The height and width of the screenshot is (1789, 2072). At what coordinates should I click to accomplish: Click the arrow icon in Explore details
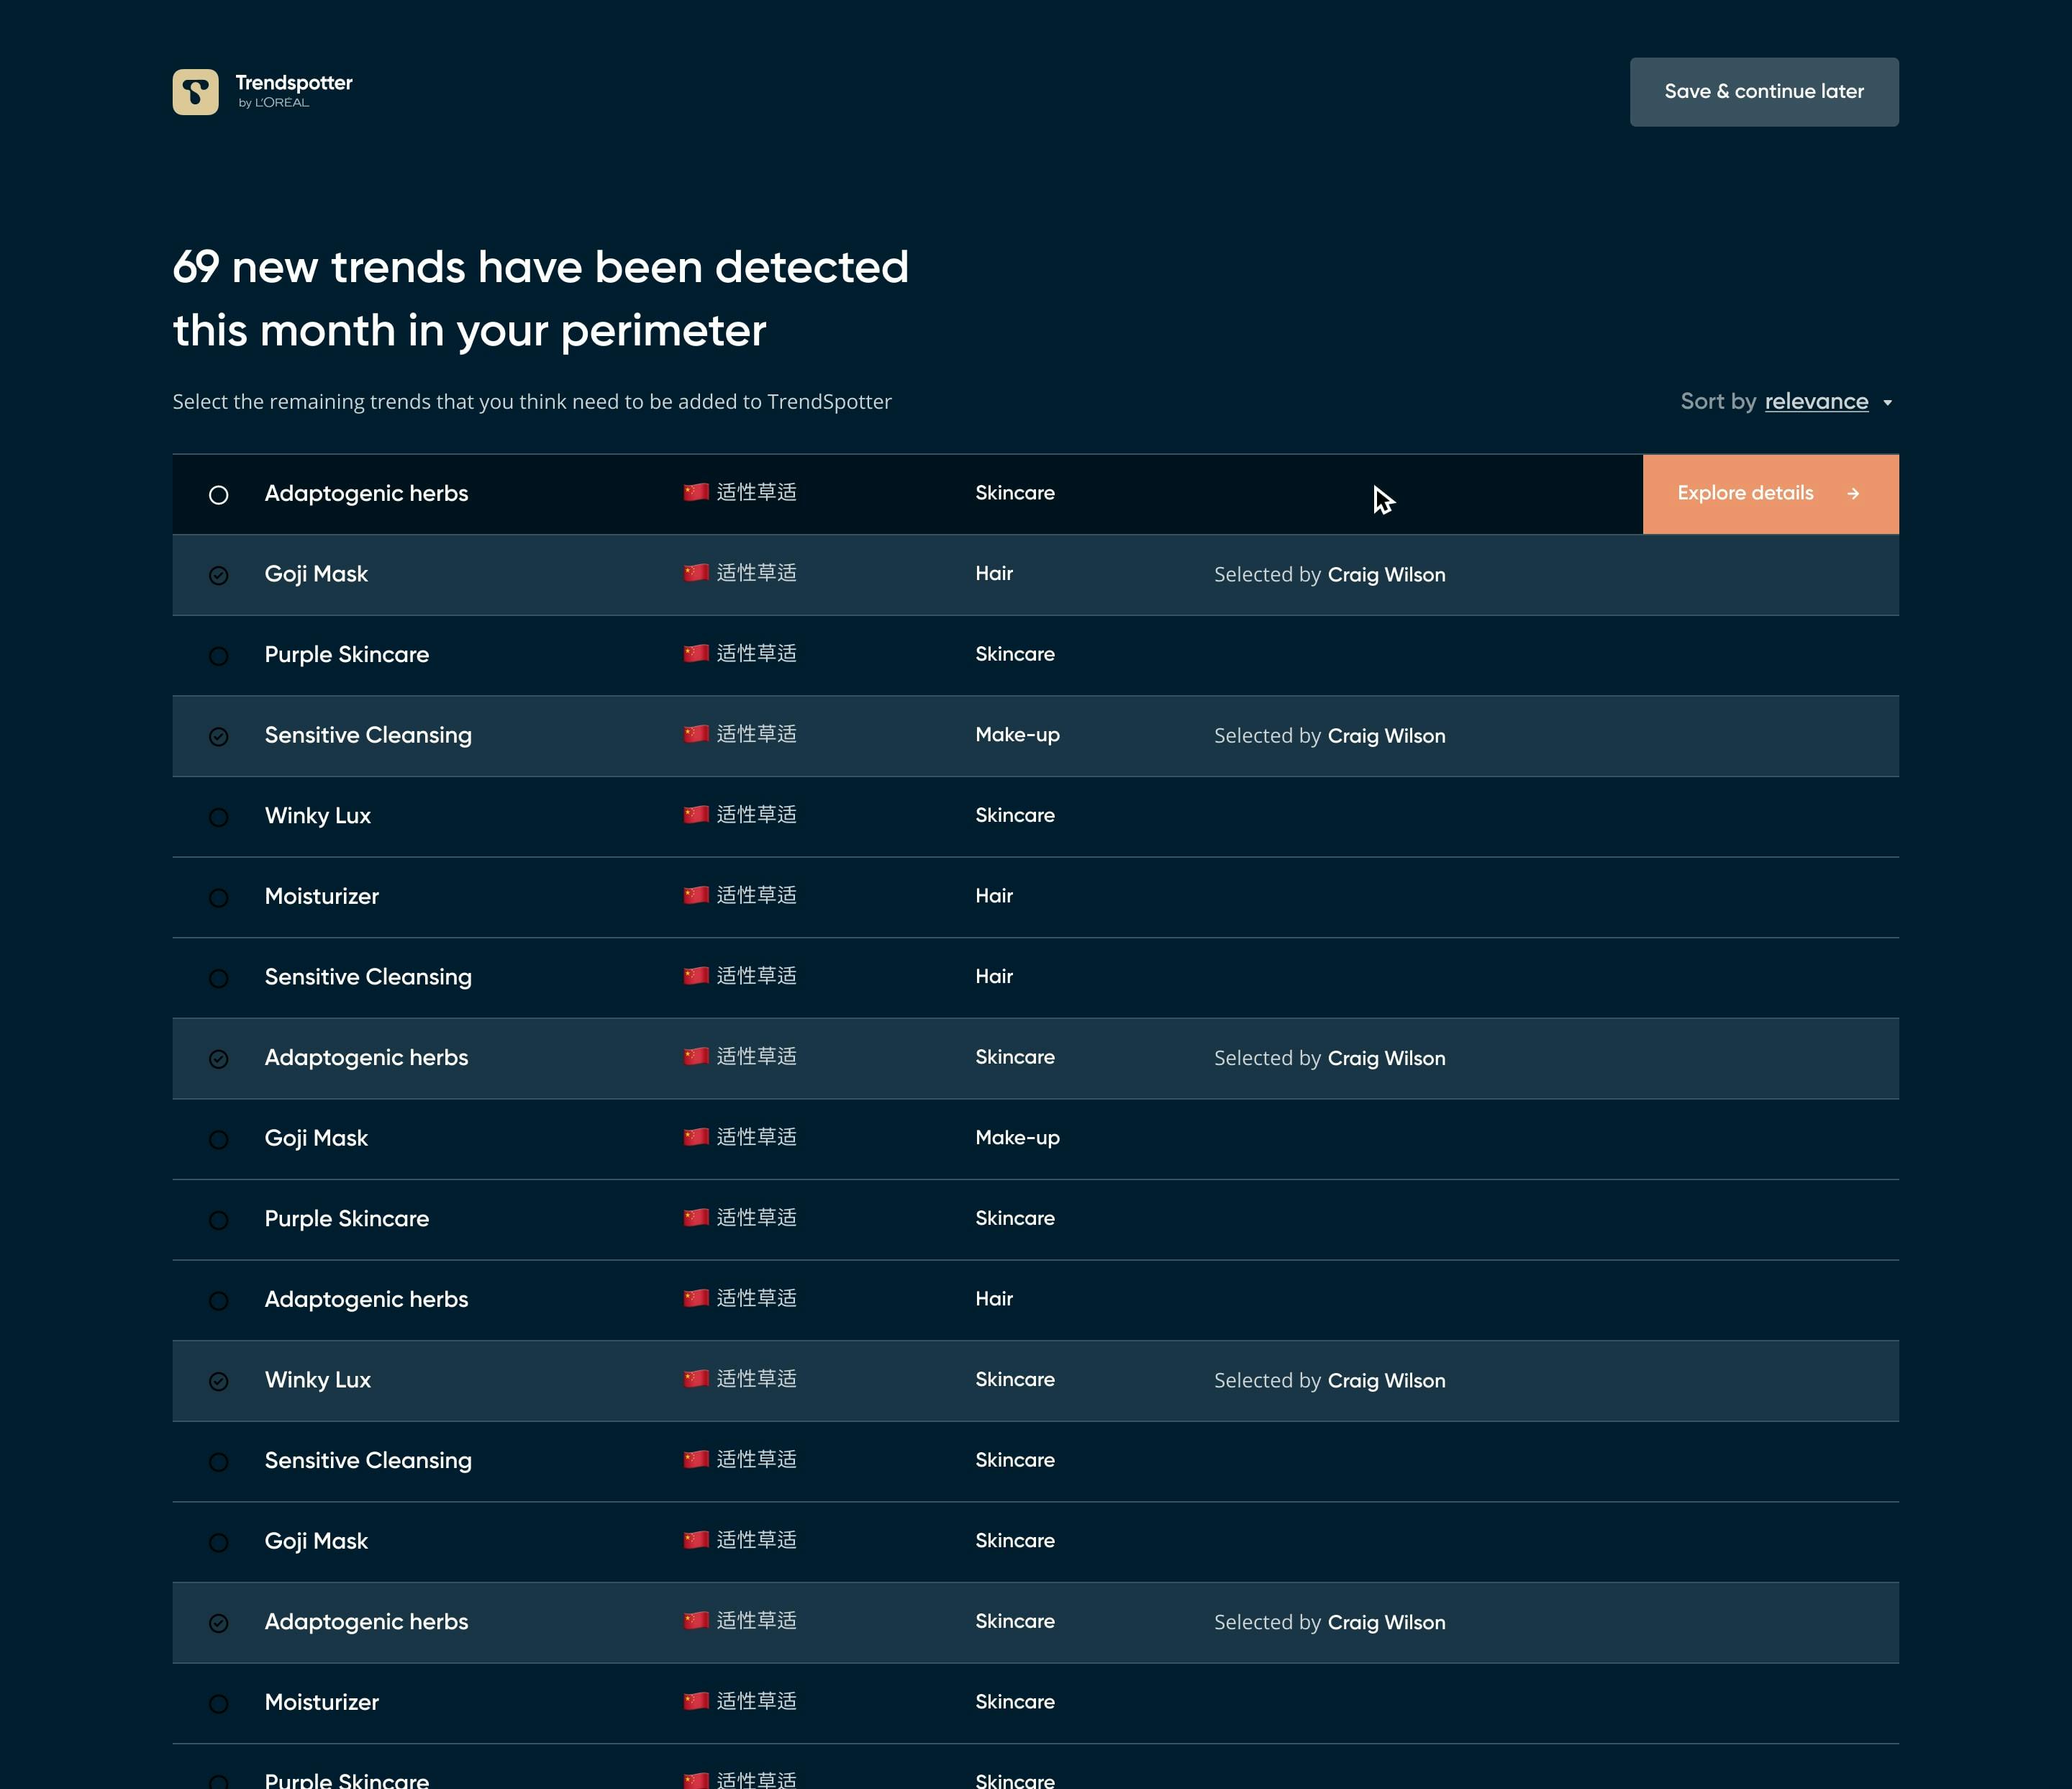click(x=1853, y=494)
